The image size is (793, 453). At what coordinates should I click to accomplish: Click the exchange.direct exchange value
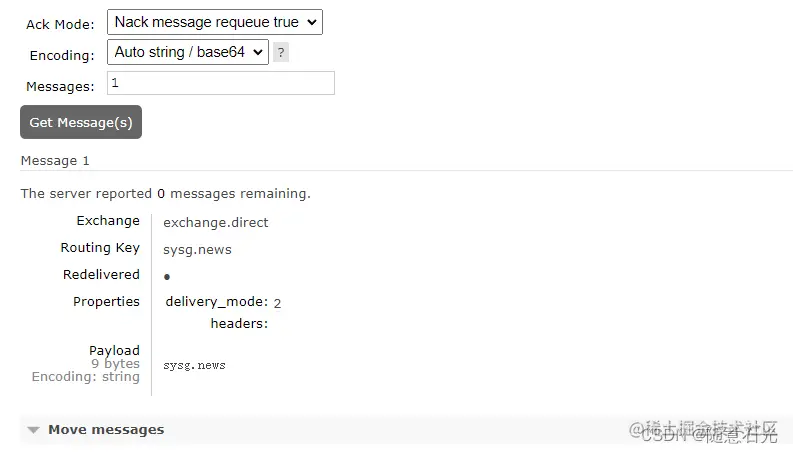[x=215, y=222]
